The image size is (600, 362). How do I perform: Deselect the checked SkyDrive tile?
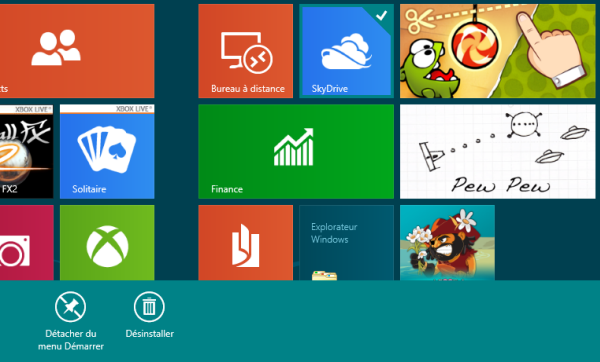pyautogui.click(x=346, y=51)
